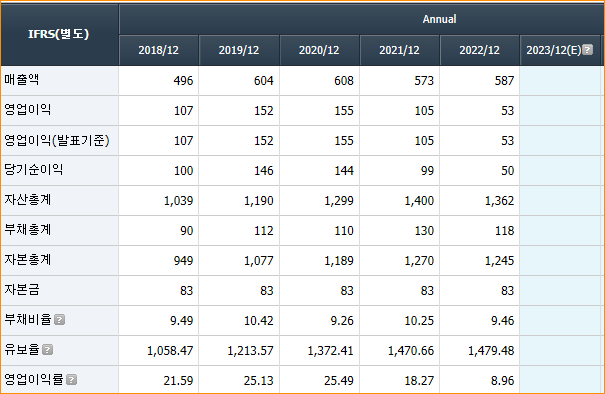
Task: Click the IFRS(별도) header cell
Action: [x=59, y=34]
